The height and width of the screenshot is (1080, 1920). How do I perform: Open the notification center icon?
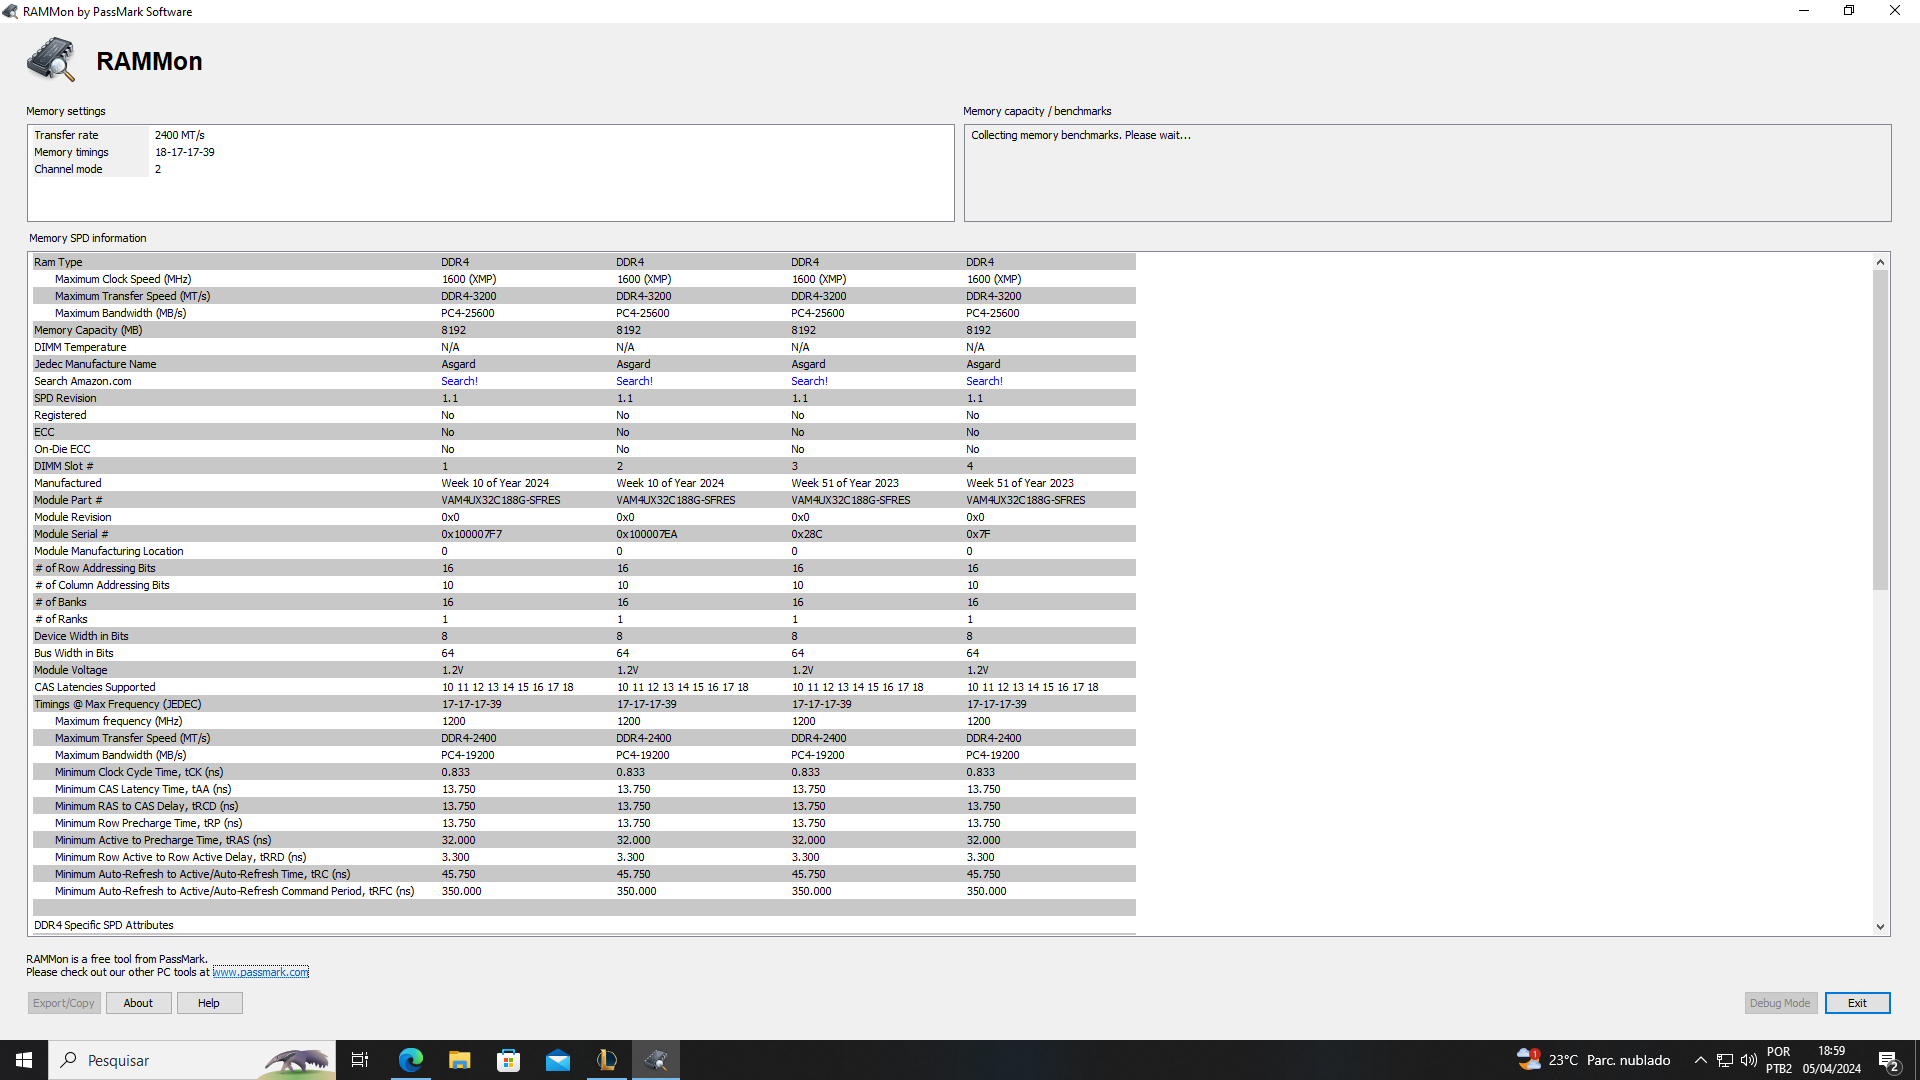point(1889,1060)
